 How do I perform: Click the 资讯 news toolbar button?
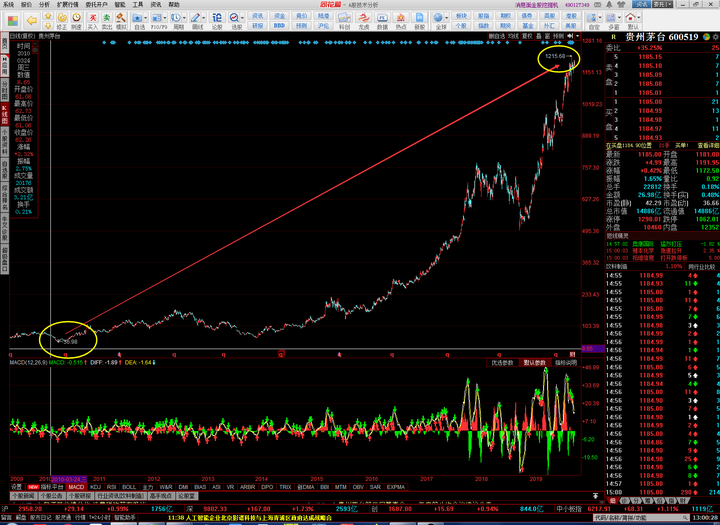tap(258, 16)
